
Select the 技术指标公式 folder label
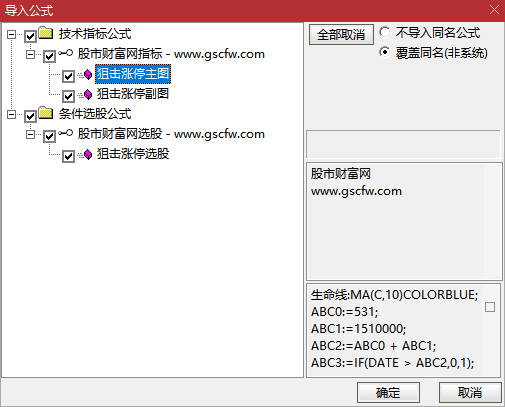[x=95, y=34]
